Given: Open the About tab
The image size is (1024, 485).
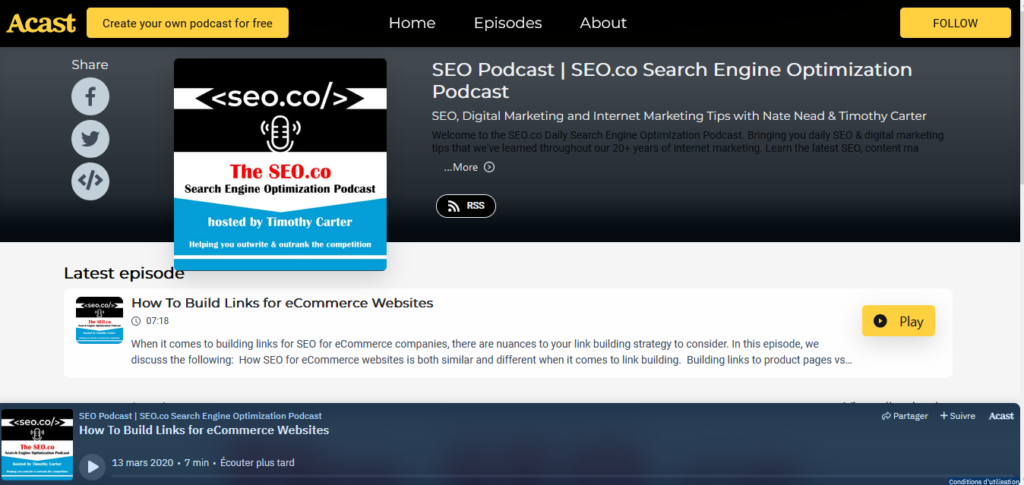Looking at the screenshot, I should (x=603, y=23).
